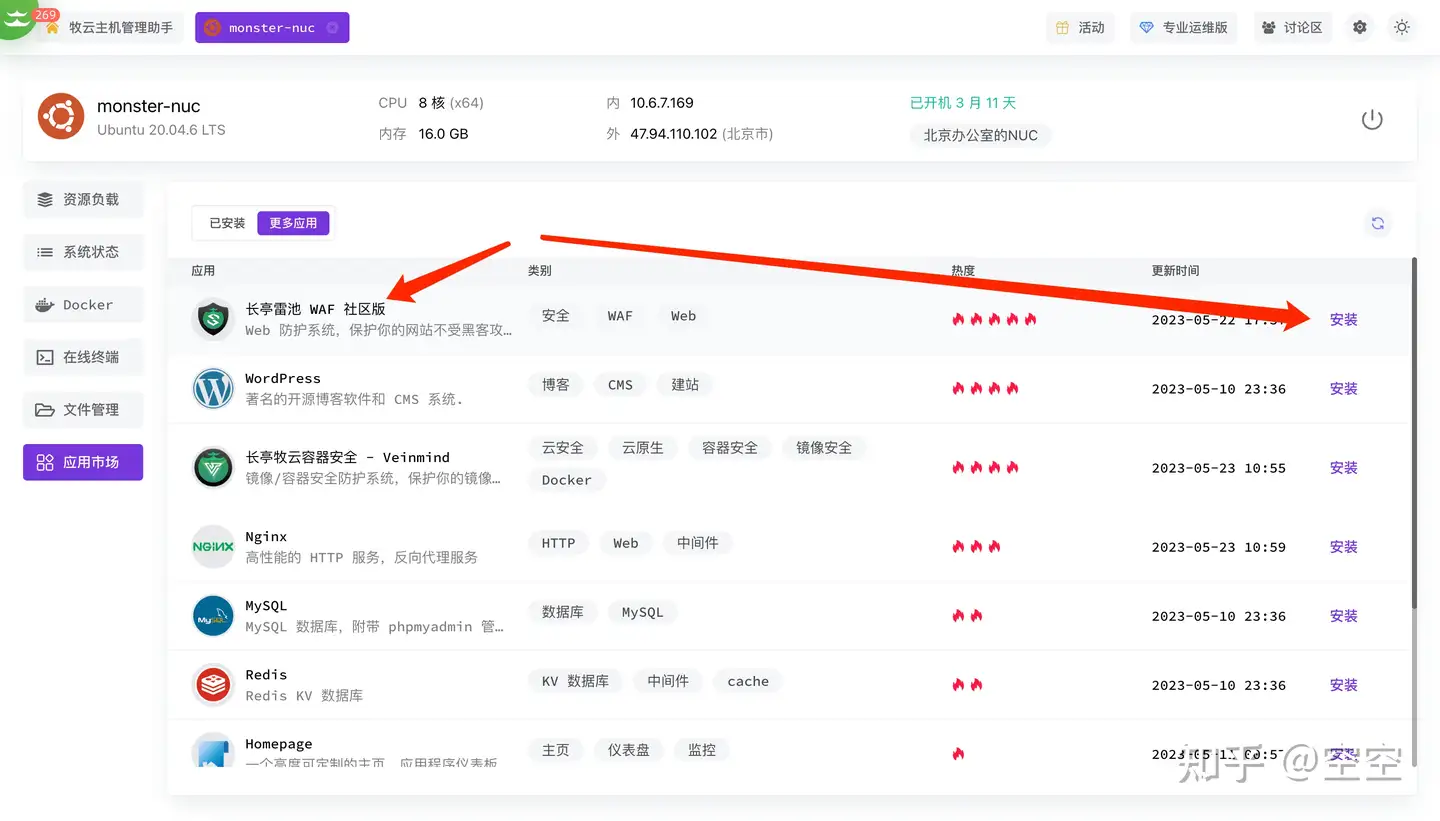Go to Docker in the sidebar
This screenshot has width=1440, height=821.
83,305
